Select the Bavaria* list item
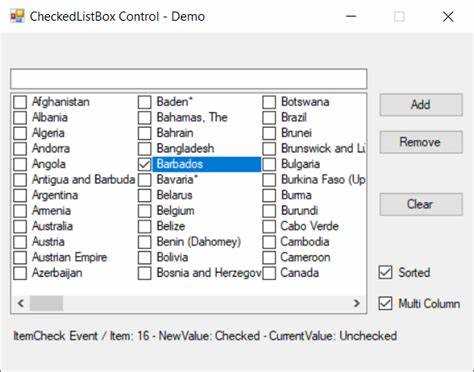Viewport: 474px width, 372px height. pyautogui.click(x=177, y=180)
